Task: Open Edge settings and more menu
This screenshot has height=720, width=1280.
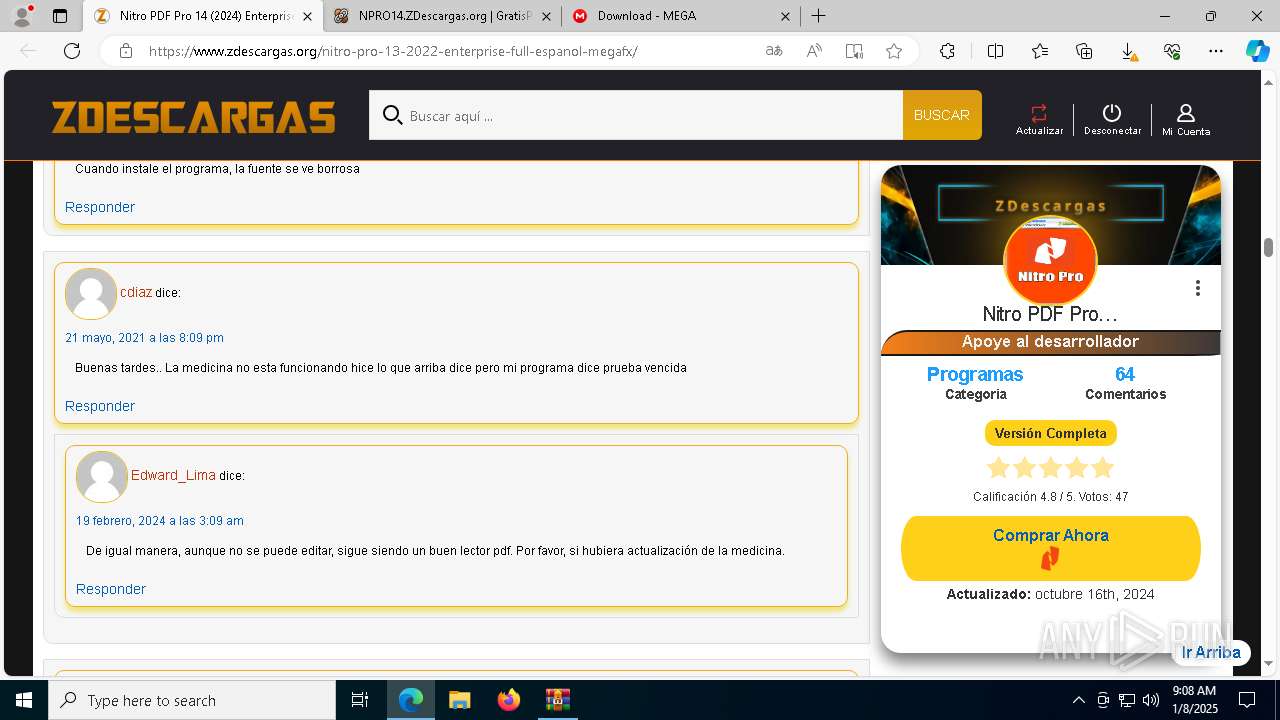Action: pos(1216,51)
